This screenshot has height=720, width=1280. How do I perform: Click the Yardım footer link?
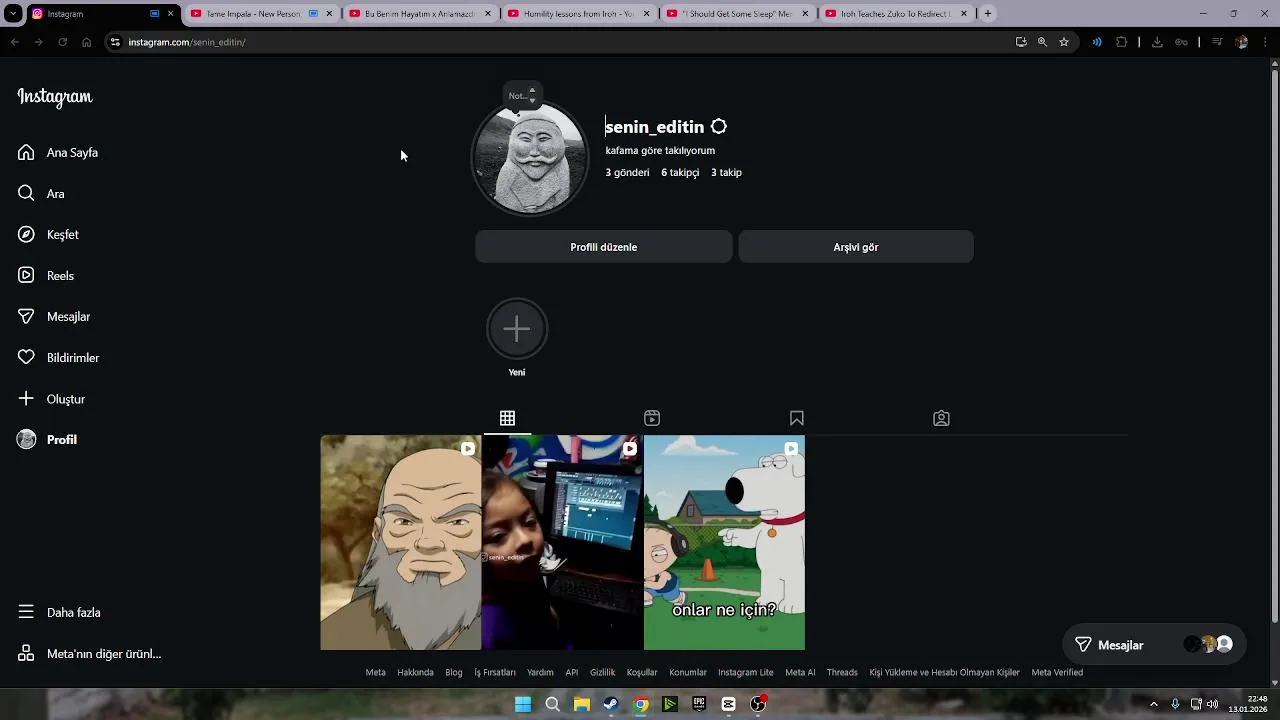[x=540, y=673]
